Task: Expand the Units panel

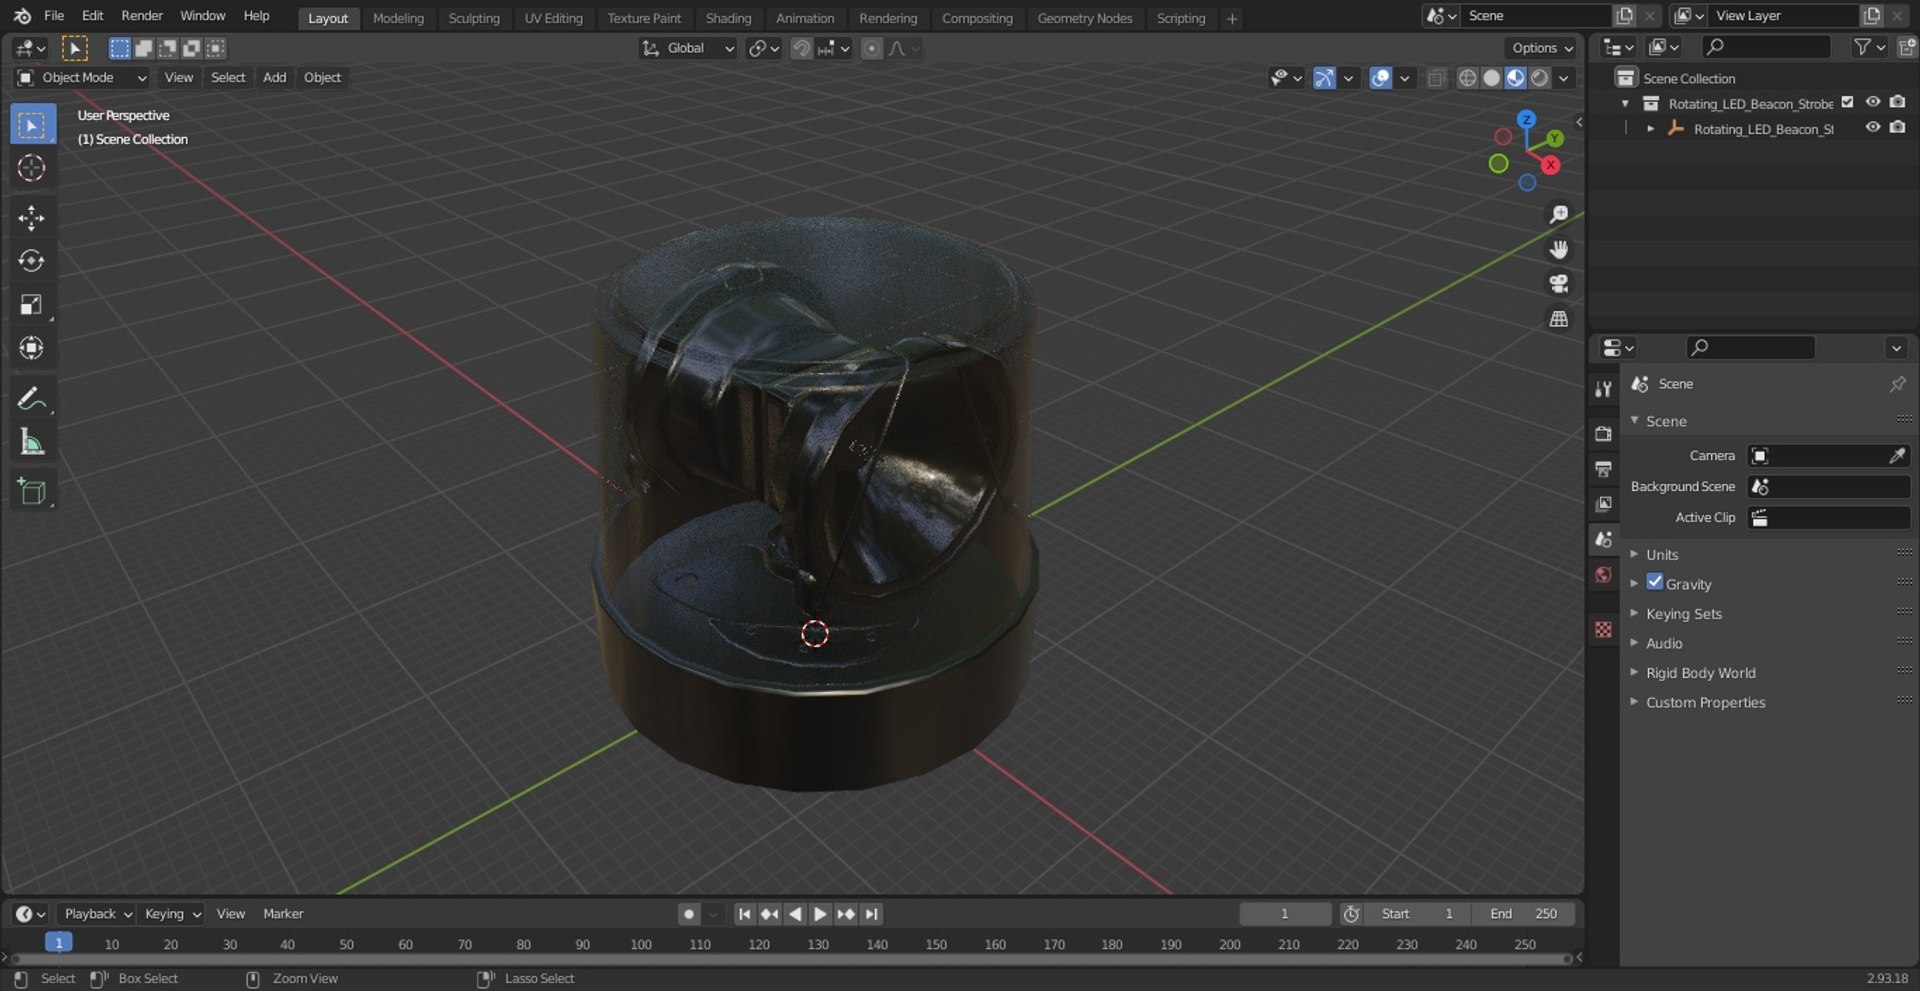Action: [x=1662, y=555]
